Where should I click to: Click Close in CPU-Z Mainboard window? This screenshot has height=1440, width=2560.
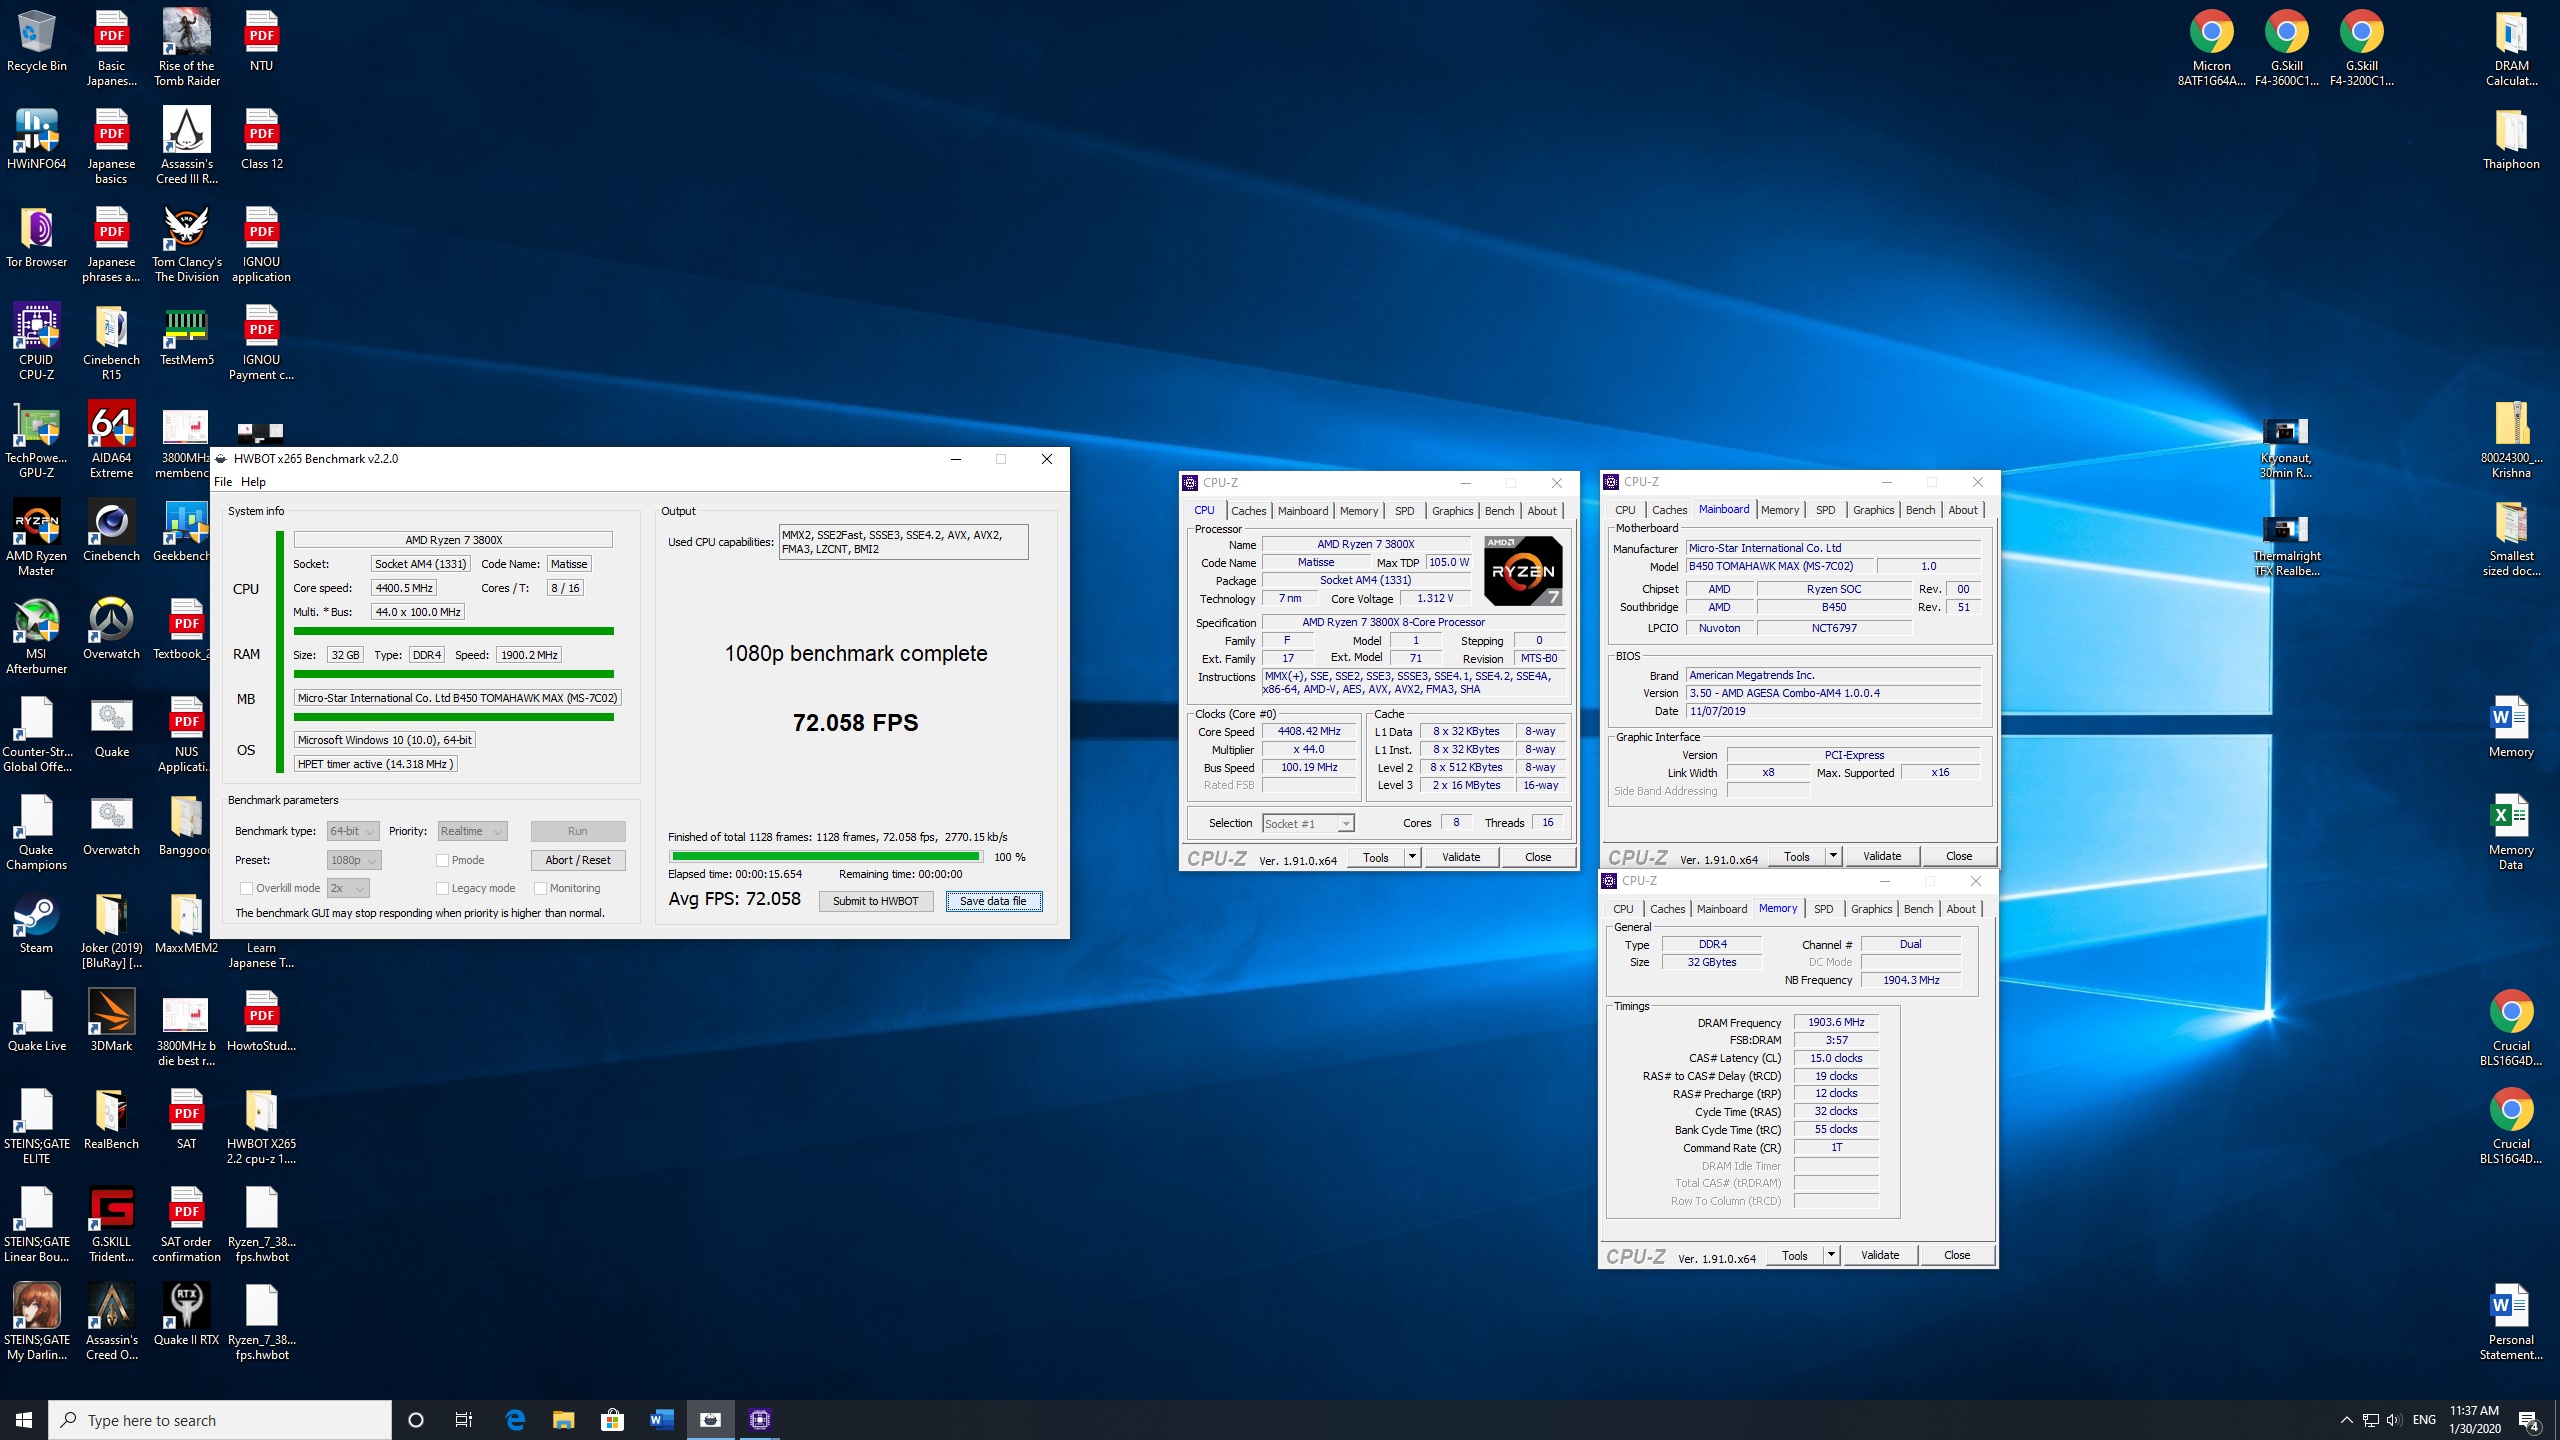(1959, 856)
